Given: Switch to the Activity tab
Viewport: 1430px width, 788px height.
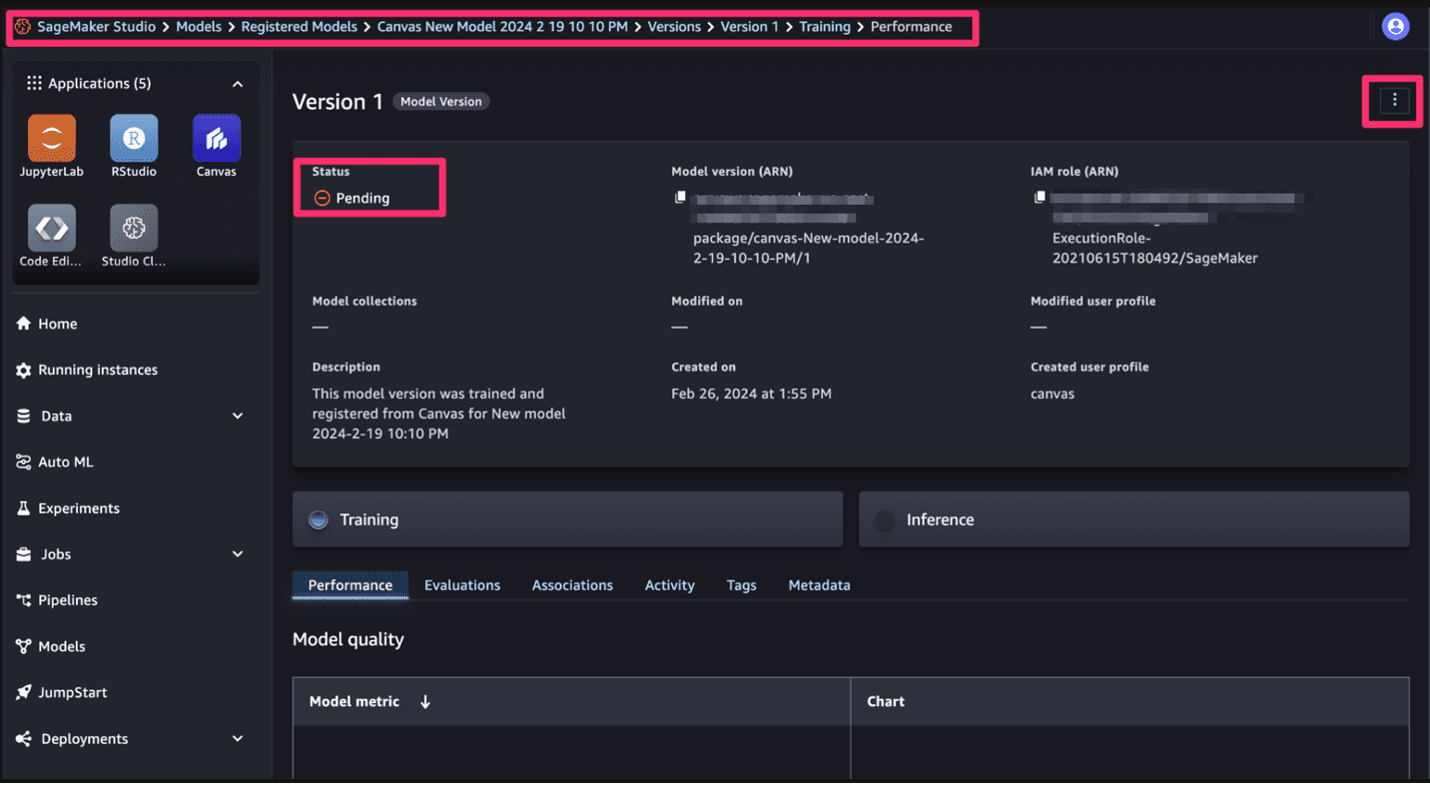Looking at the screenshot, I should click(x=669, y=585).
